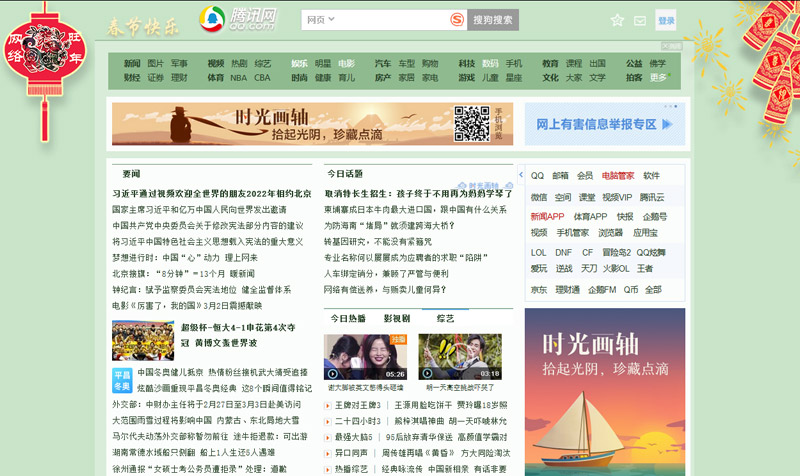800x476 pixels.
Task: Open the LOL game link
Action: (538, 252)
